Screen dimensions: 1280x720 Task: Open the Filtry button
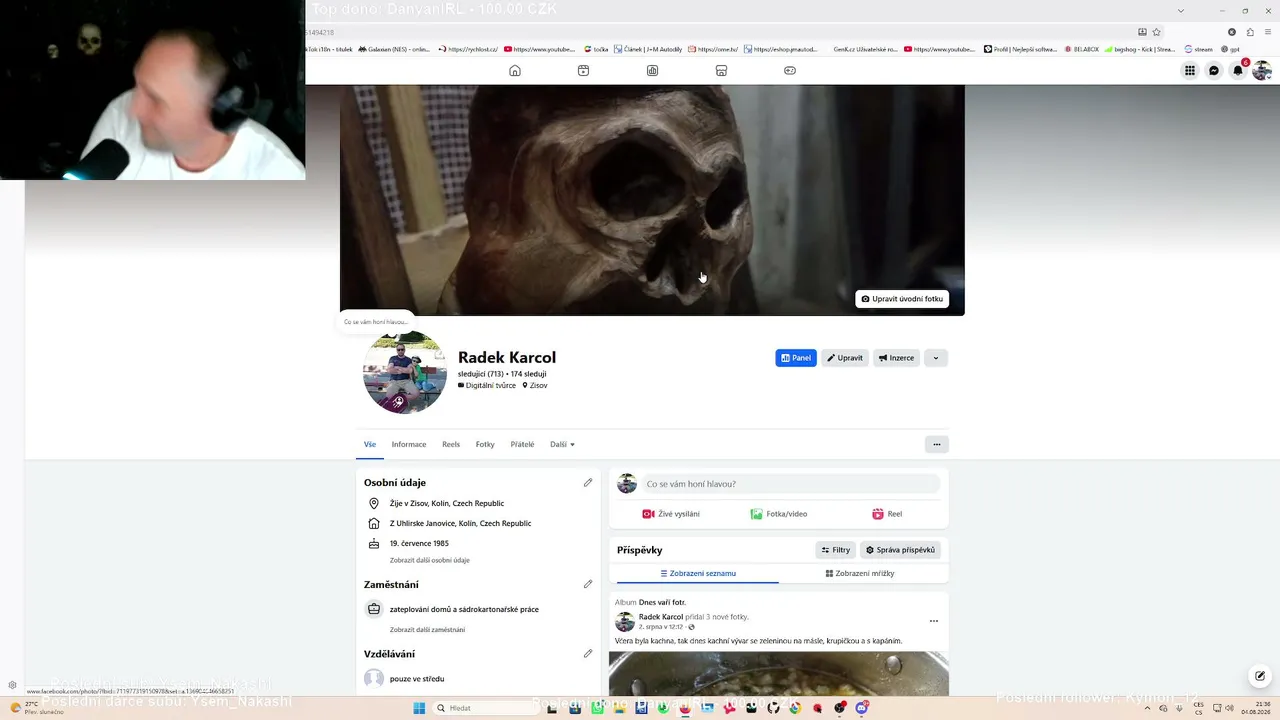835,550
